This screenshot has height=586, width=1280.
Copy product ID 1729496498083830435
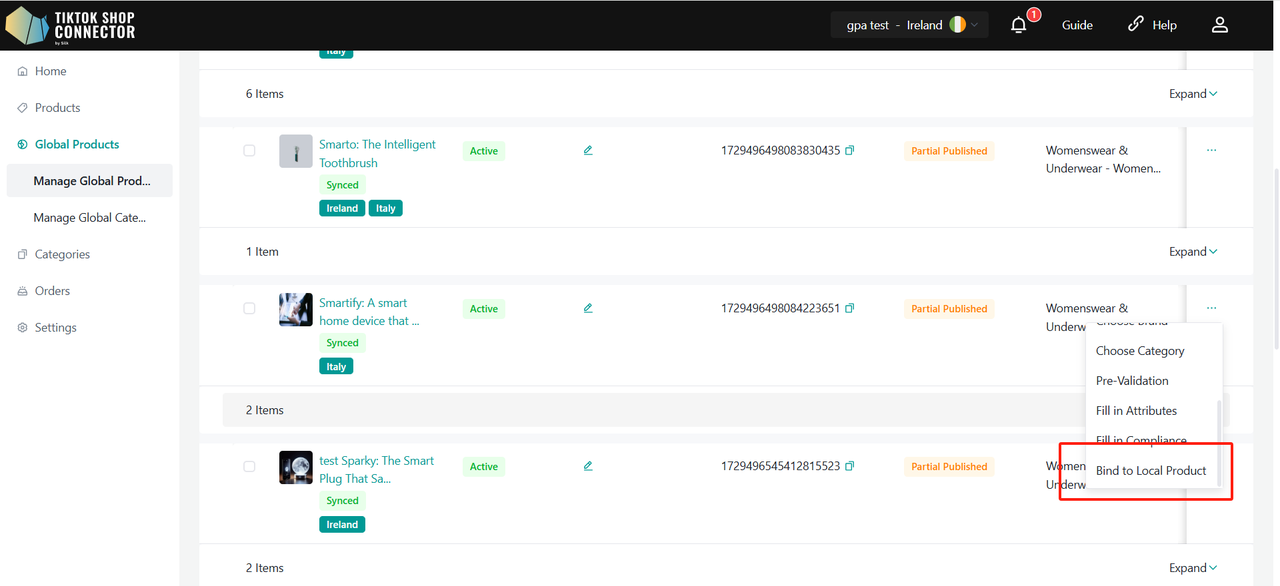coord(850,151)
